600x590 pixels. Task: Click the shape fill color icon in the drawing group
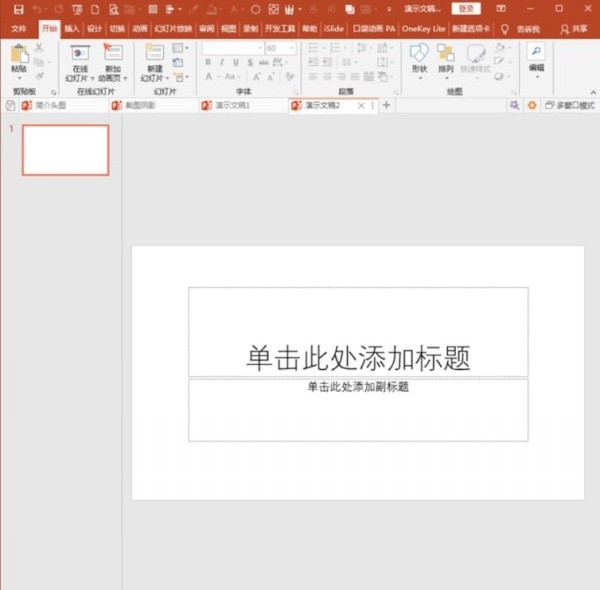coord(500,47)
